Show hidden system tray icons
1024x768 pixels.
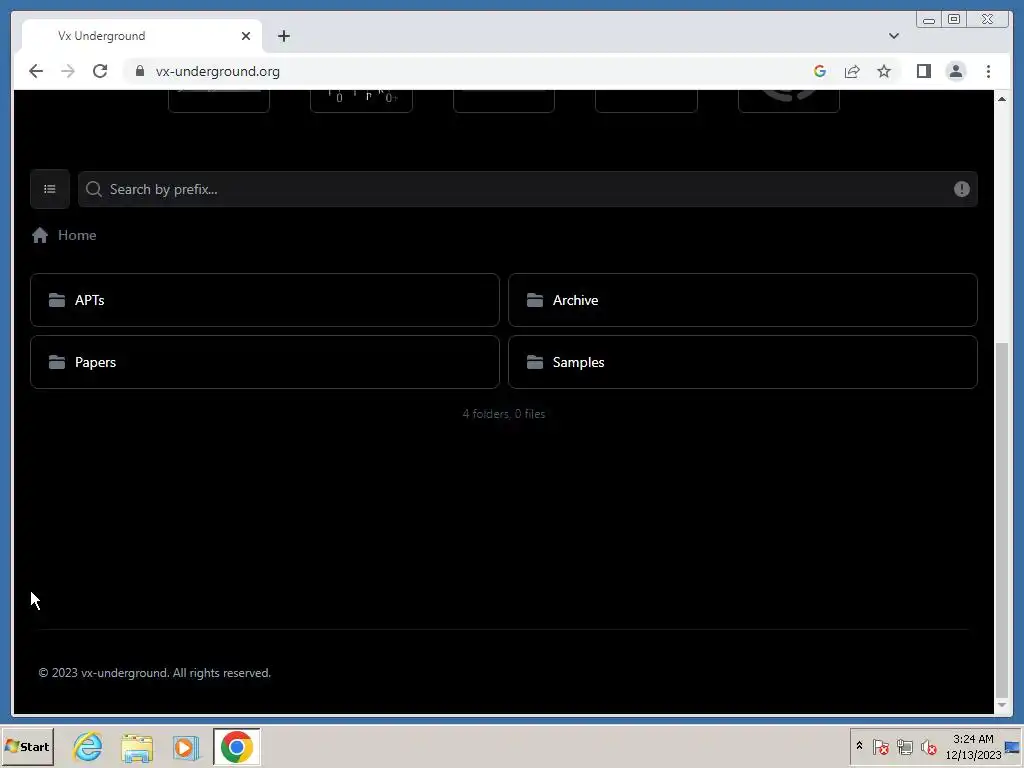[859, 746]
